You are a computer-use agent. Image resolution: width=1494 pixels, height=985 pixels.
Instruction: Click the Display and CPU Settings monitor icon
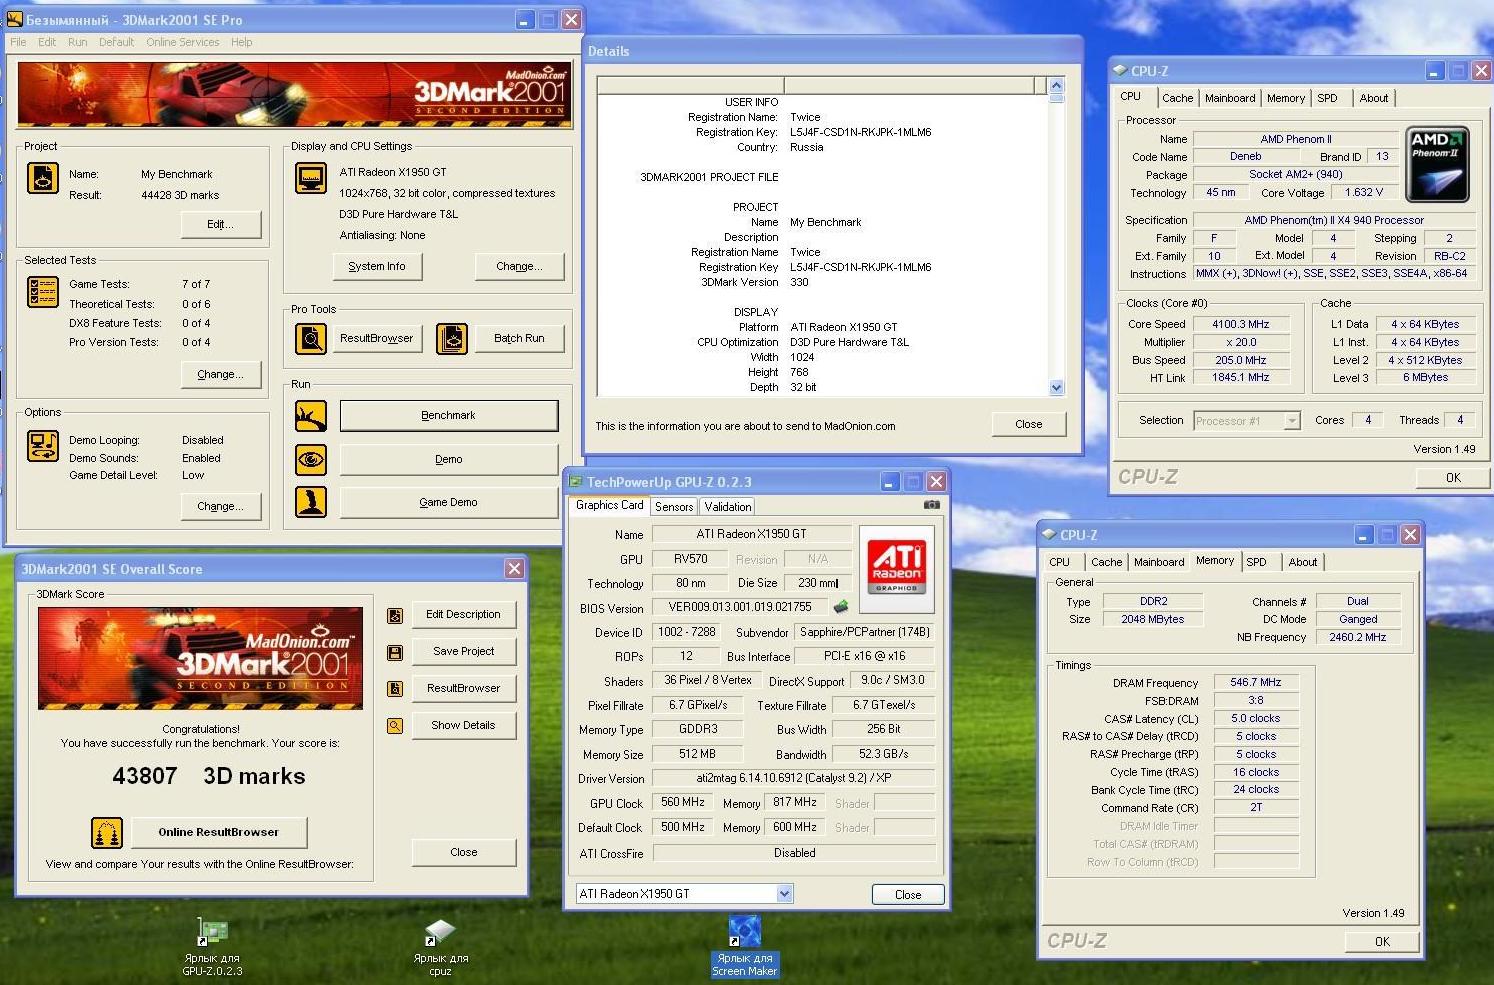311,178
